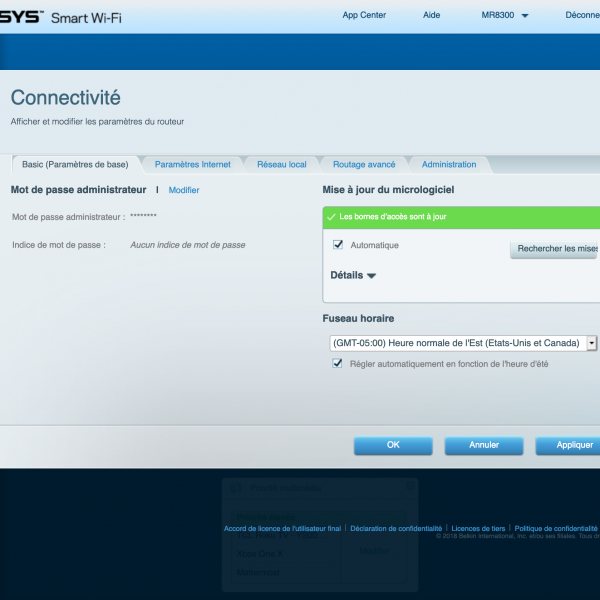Image resolution: width=600 pixels, height=600 pixels.
Task: Open App Center from the top bar
Action: pos(364,16)
